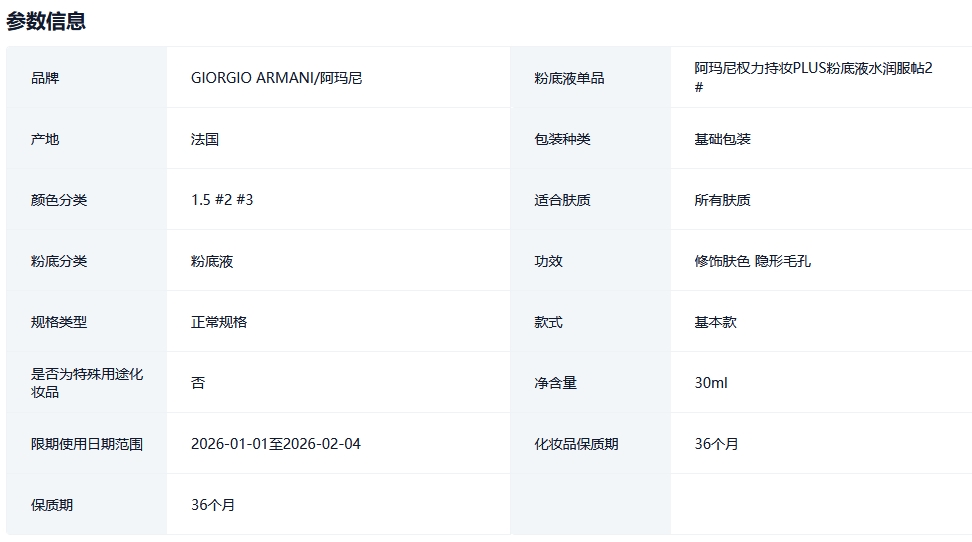Click the 限期使用日期范围 label
Image resolution: width=972 pixels, height=542 pixels.
coord(87,444)
